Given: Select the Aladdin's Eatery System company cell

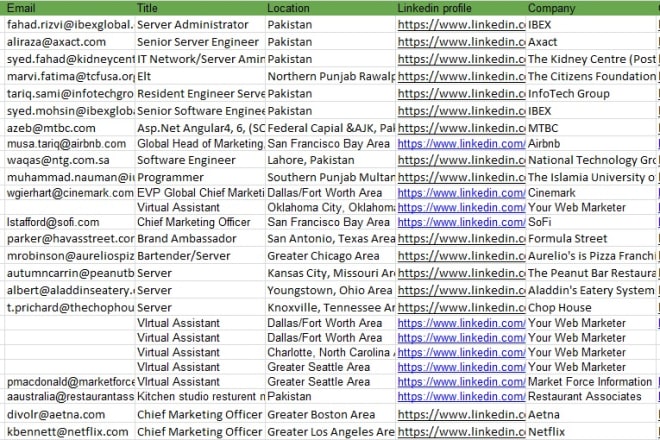Looking at the screenshot, I should (591, 290).
